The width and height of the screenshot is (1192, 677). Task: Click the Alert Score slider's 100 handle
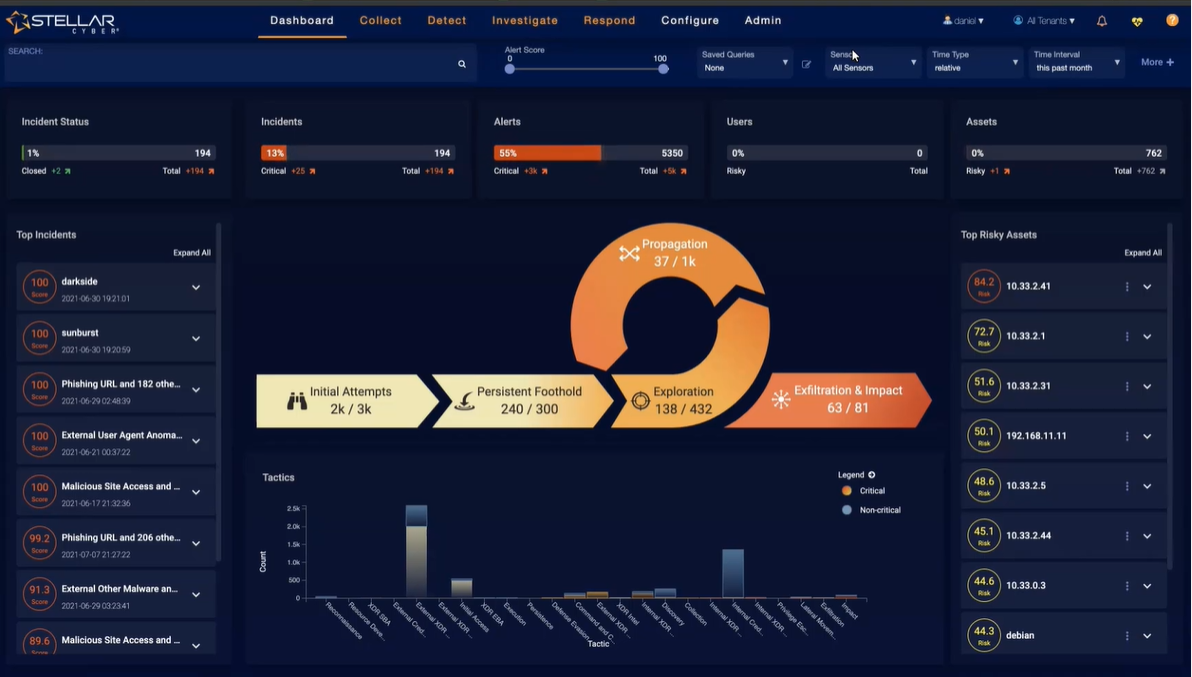point(663,69)
